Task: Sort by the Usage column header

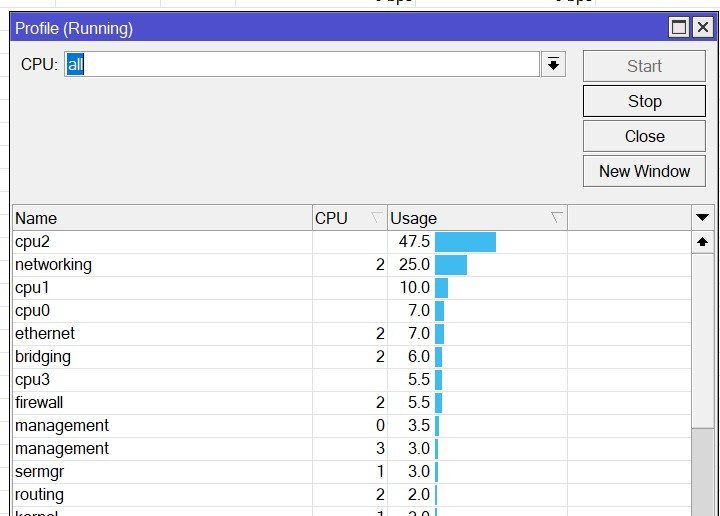Action: (x=478, y=218)
